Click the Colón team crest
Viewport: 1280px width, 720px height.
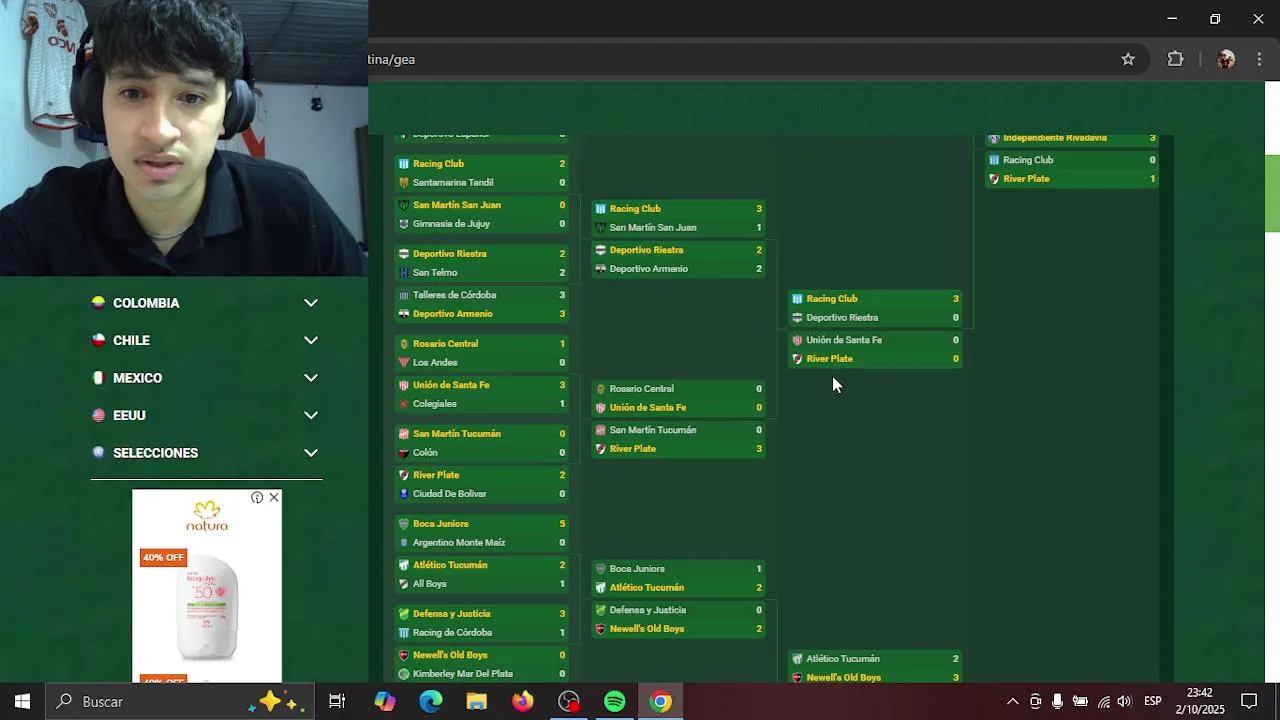[x=404, y=453]
